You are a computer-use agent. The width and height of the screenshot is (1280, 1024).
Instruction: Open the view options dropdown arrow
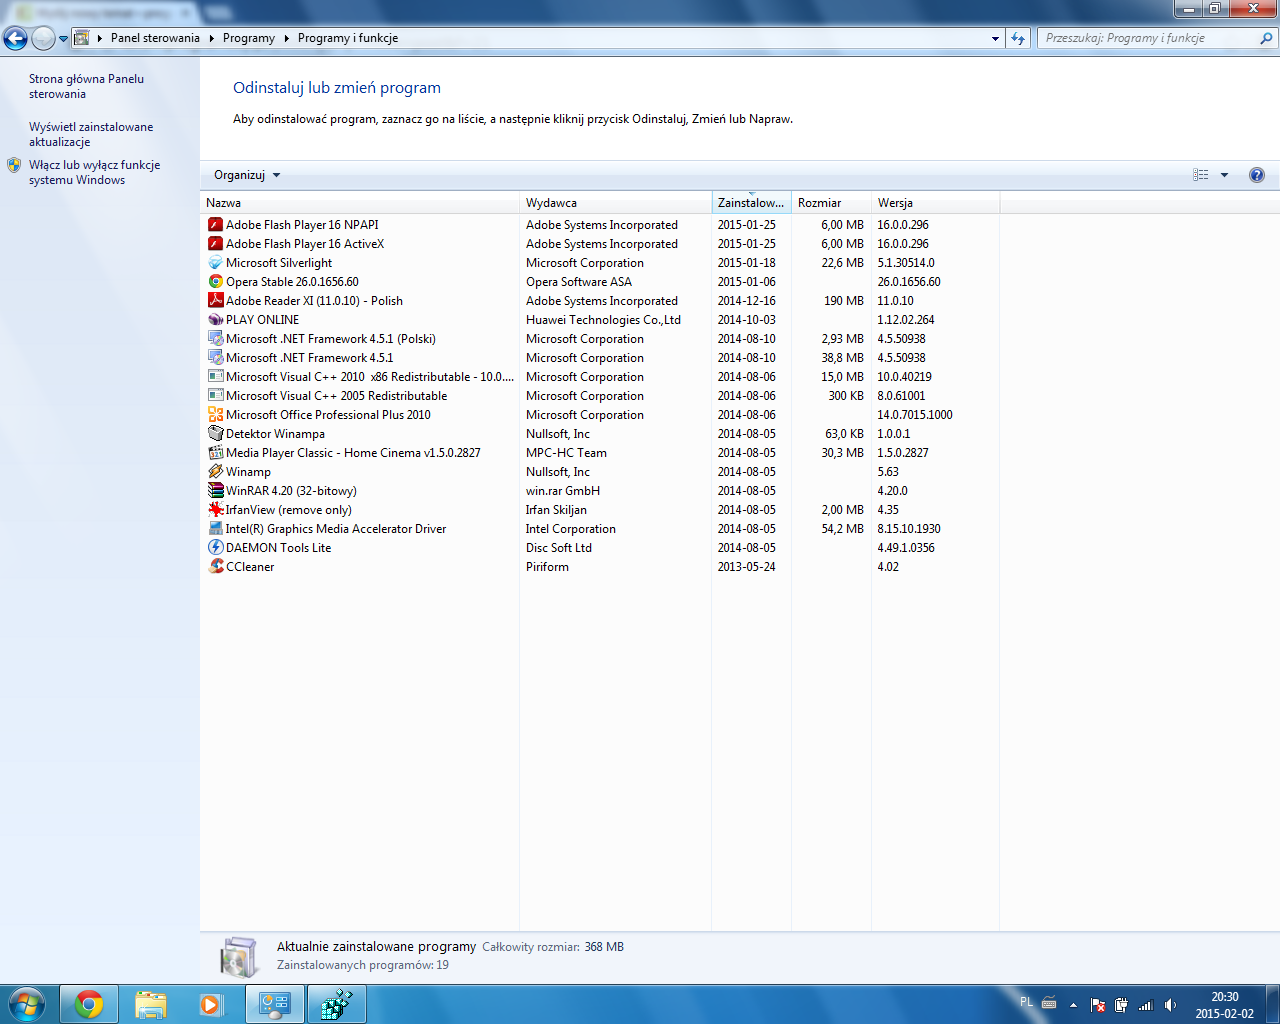1224,175
